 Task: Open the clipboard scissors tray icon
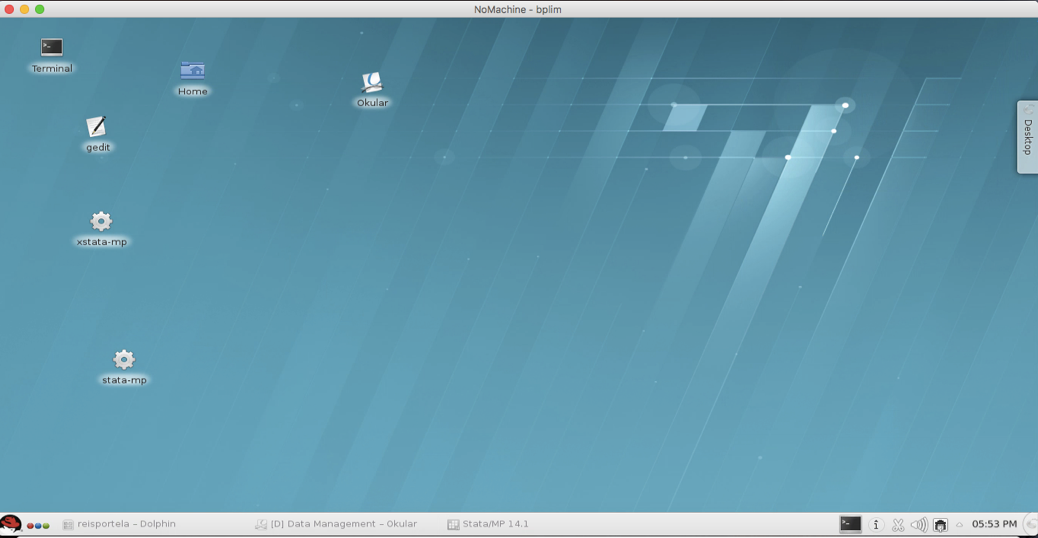(x=898, y=524)
